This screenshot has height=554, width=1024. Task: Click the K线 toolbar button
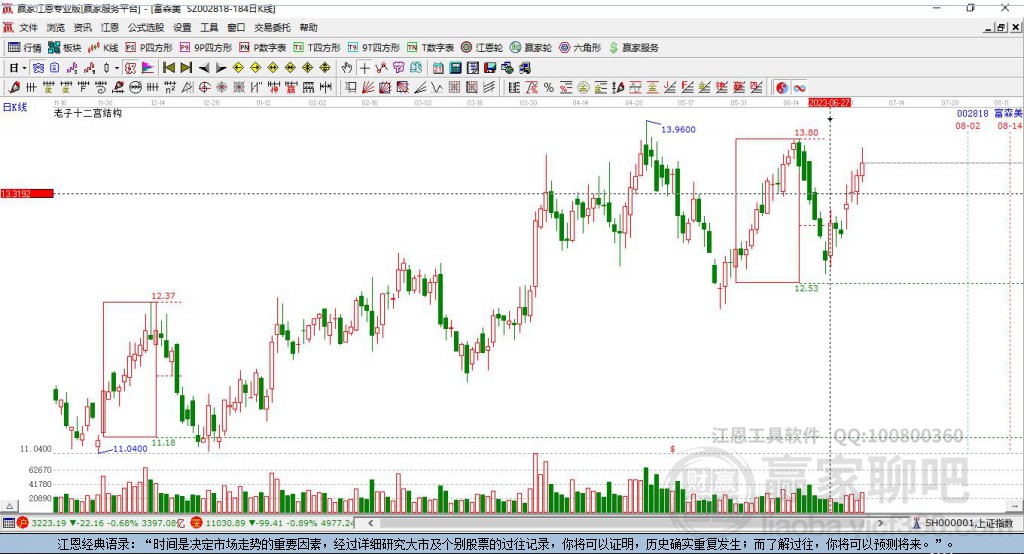click(x=103, y=48)
